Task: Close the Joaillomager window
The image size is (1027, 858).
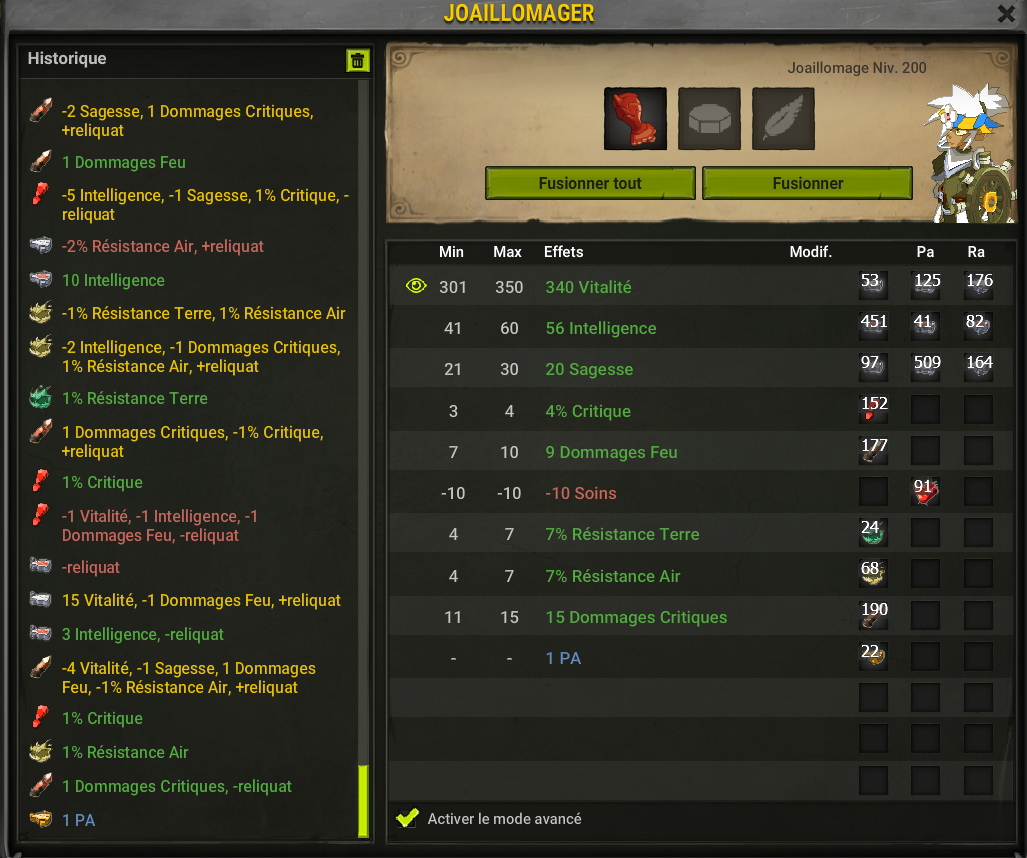Action: click(1006, 13)
